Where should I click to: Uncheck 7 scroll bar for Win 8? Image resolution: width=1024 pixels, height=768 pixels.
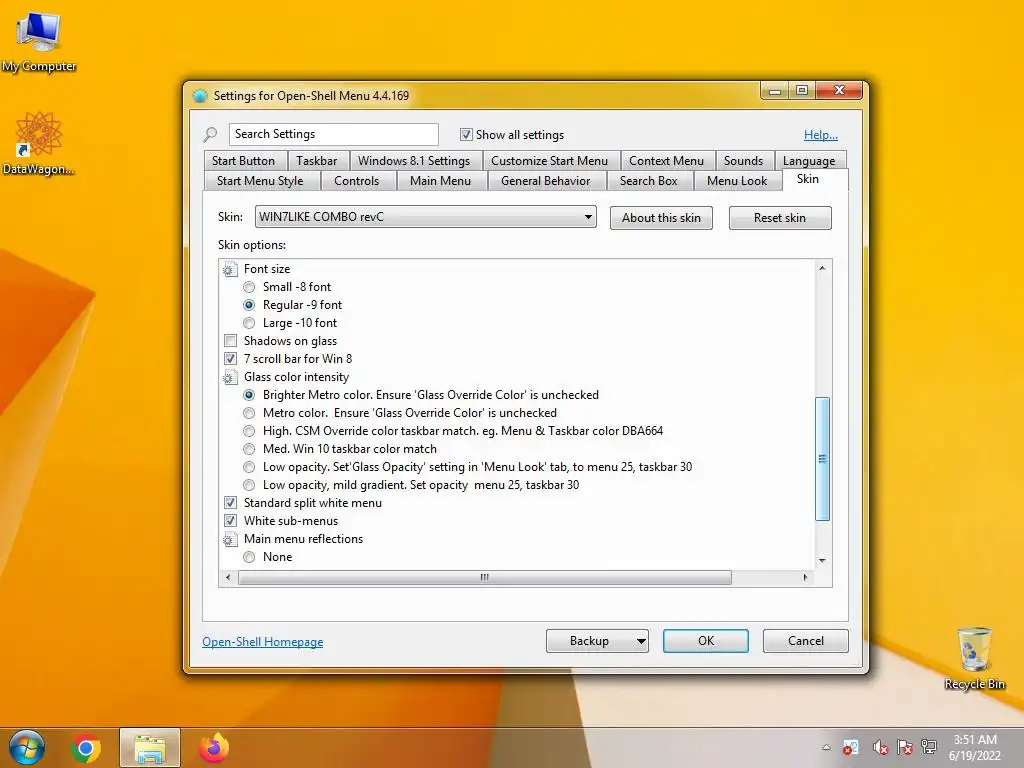[230, 359]
